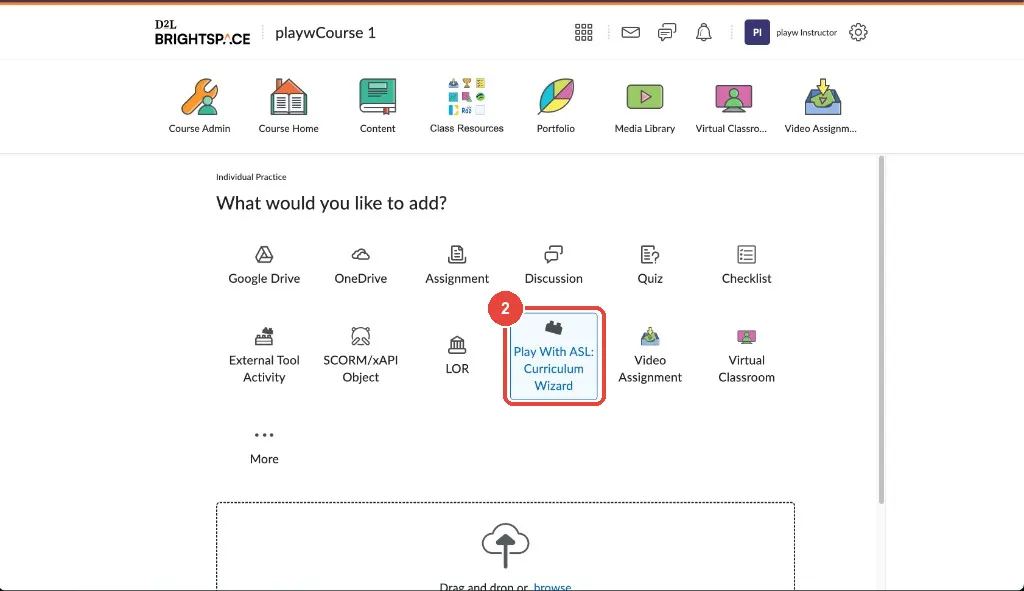Add a Quiz activity

[650, 265]
